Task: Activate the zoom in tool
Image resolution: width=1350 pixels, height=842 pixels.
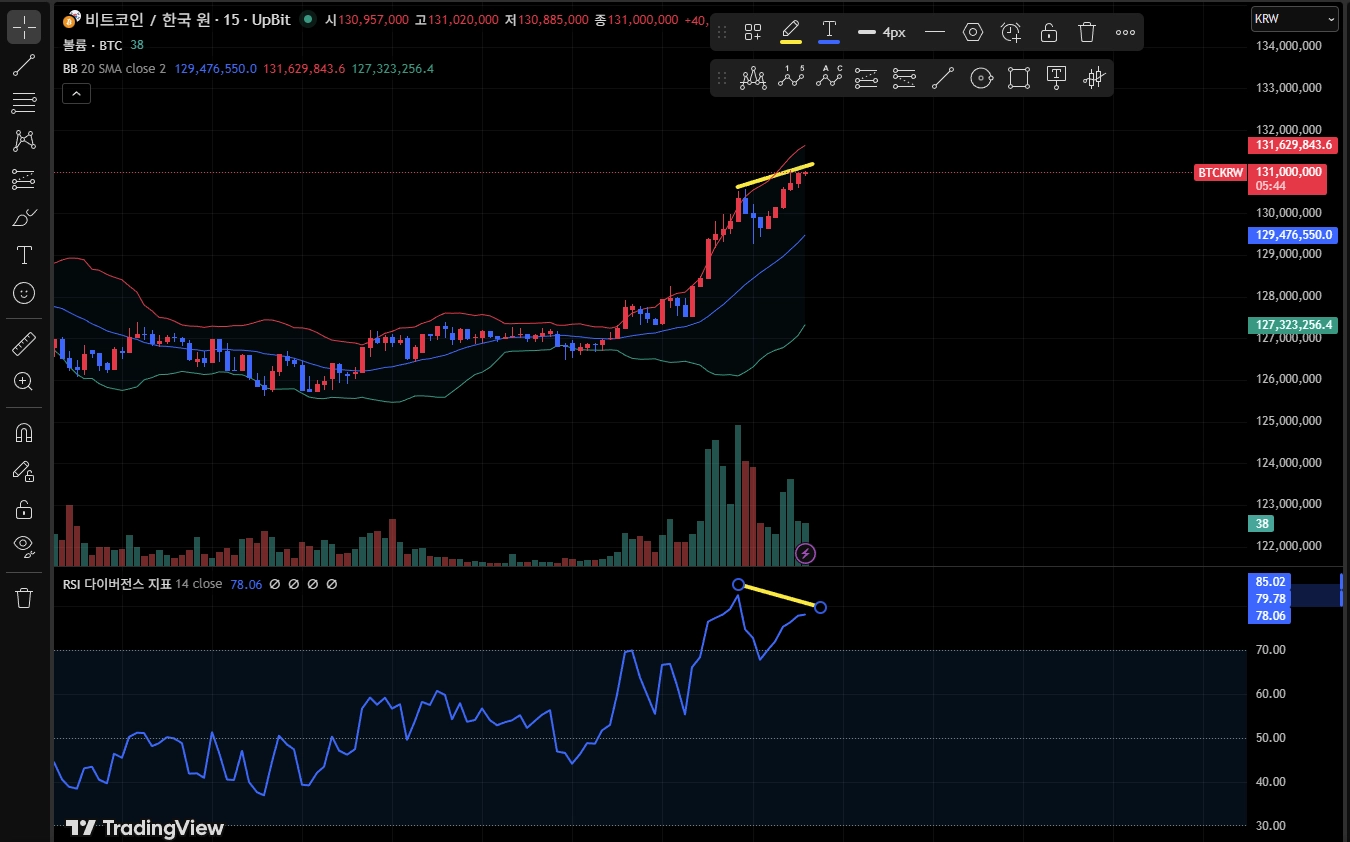Action: point(24,382)
